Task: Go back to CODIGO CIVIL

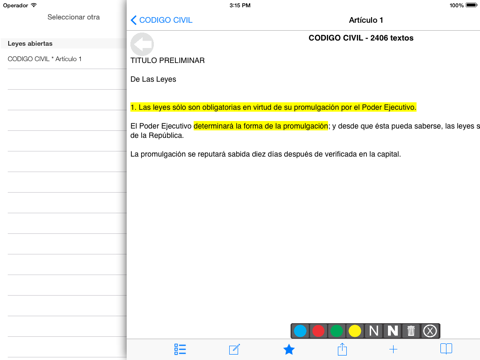Action: (x=162, y=20)
